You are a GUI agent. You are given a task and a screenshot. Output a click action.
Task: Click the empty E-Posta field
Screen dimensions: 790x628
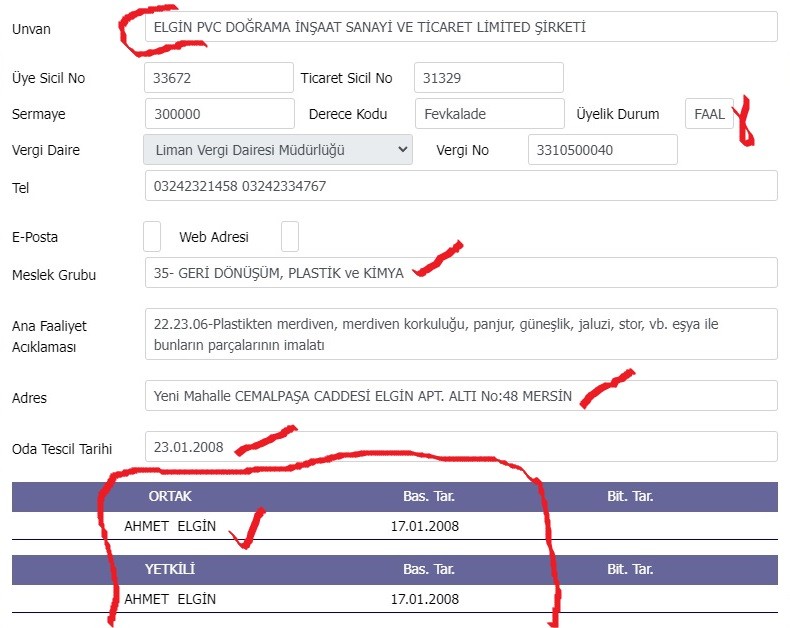[152, 236]
